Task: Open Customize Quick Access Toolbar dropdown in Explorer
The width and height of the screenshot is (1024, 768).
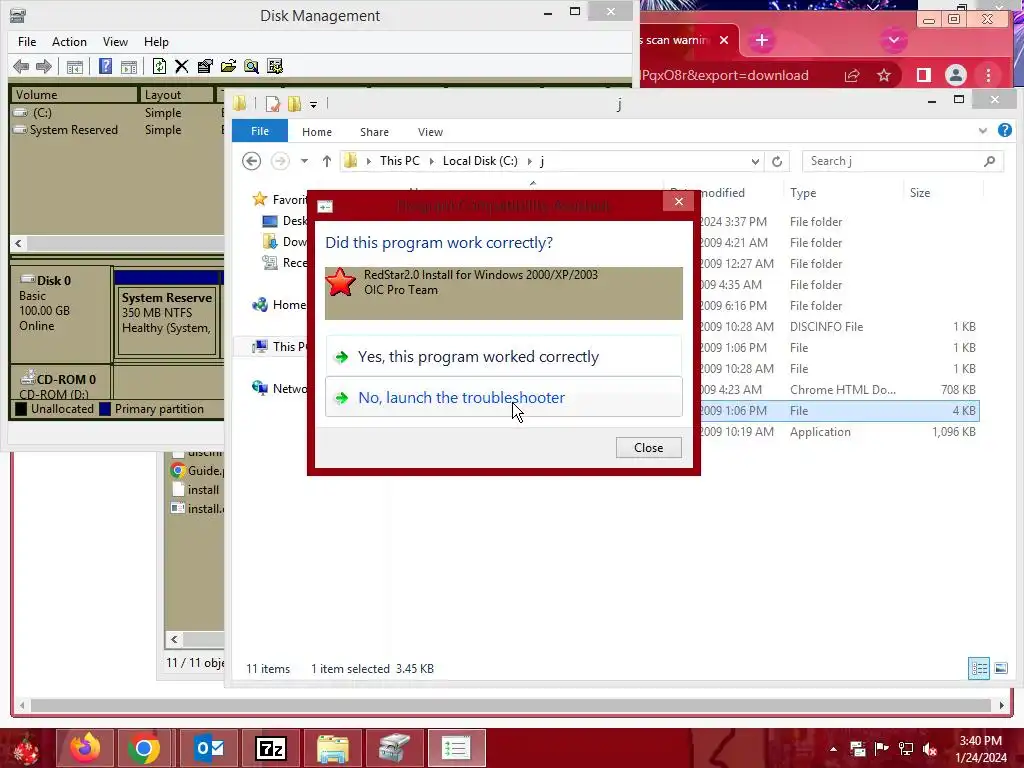Action: 313,104
